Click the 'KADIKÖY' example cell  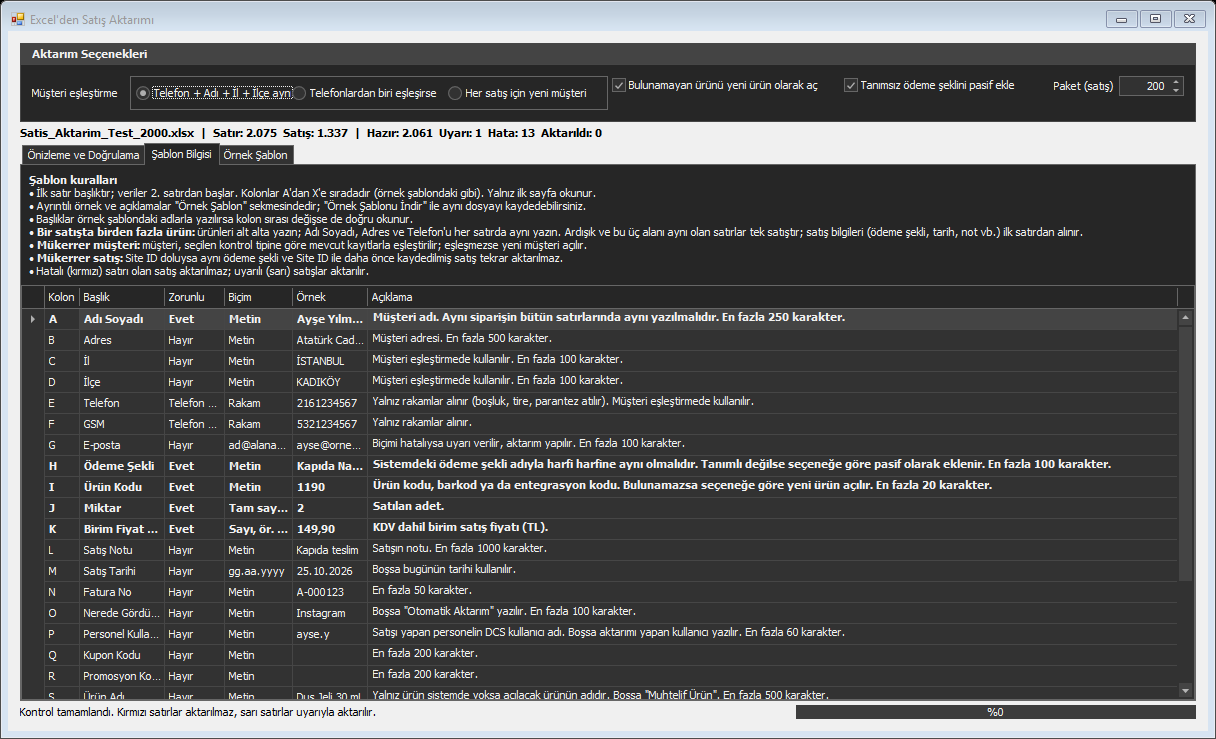tap(329, 382)
